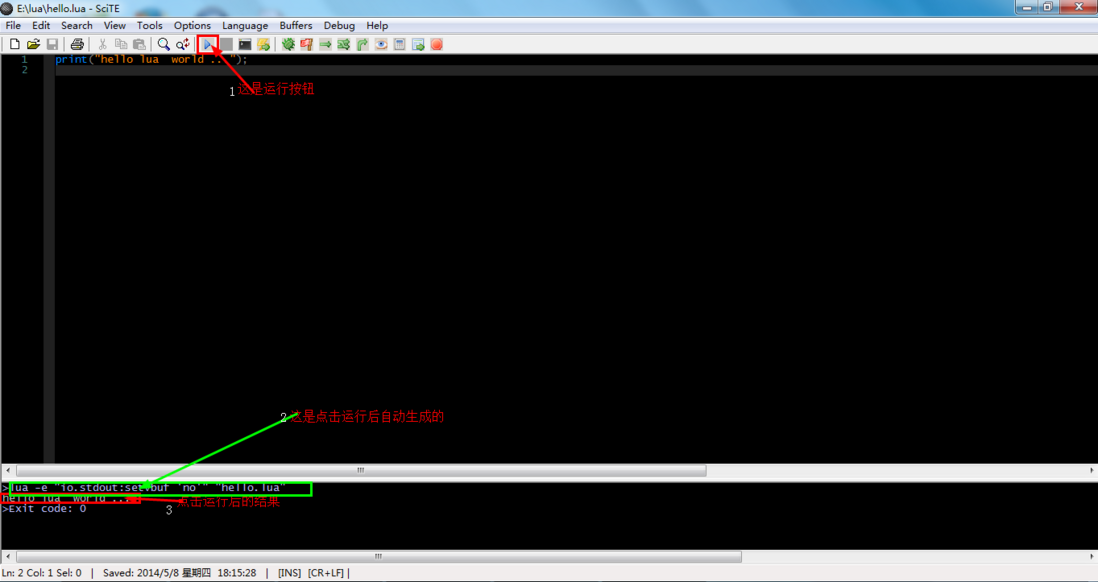1098x582 pixels.
Task: Open watch with the eye icon
Action: (381, 44)
